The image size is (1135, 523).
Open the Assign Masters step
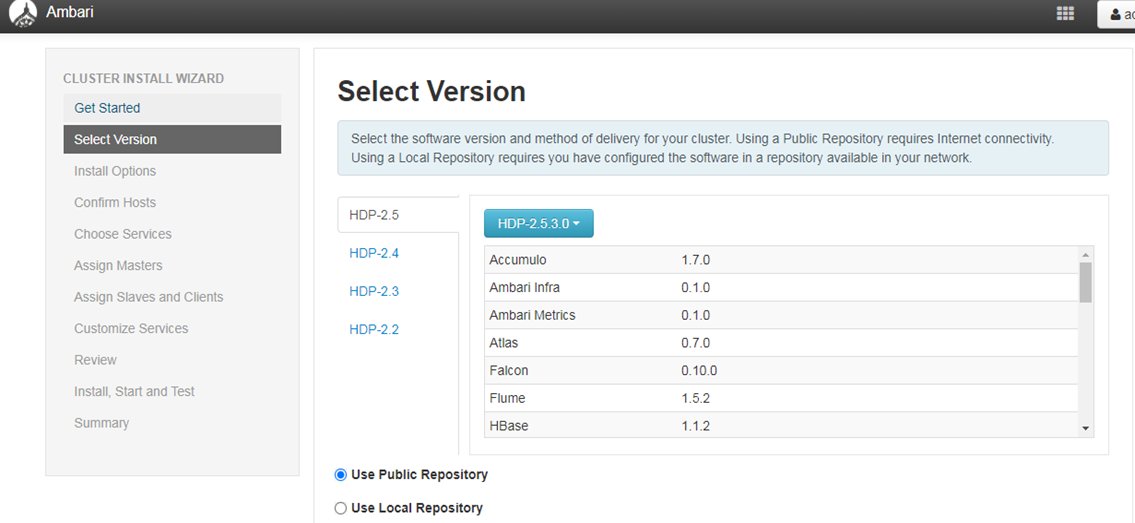(x=118, y=265)
